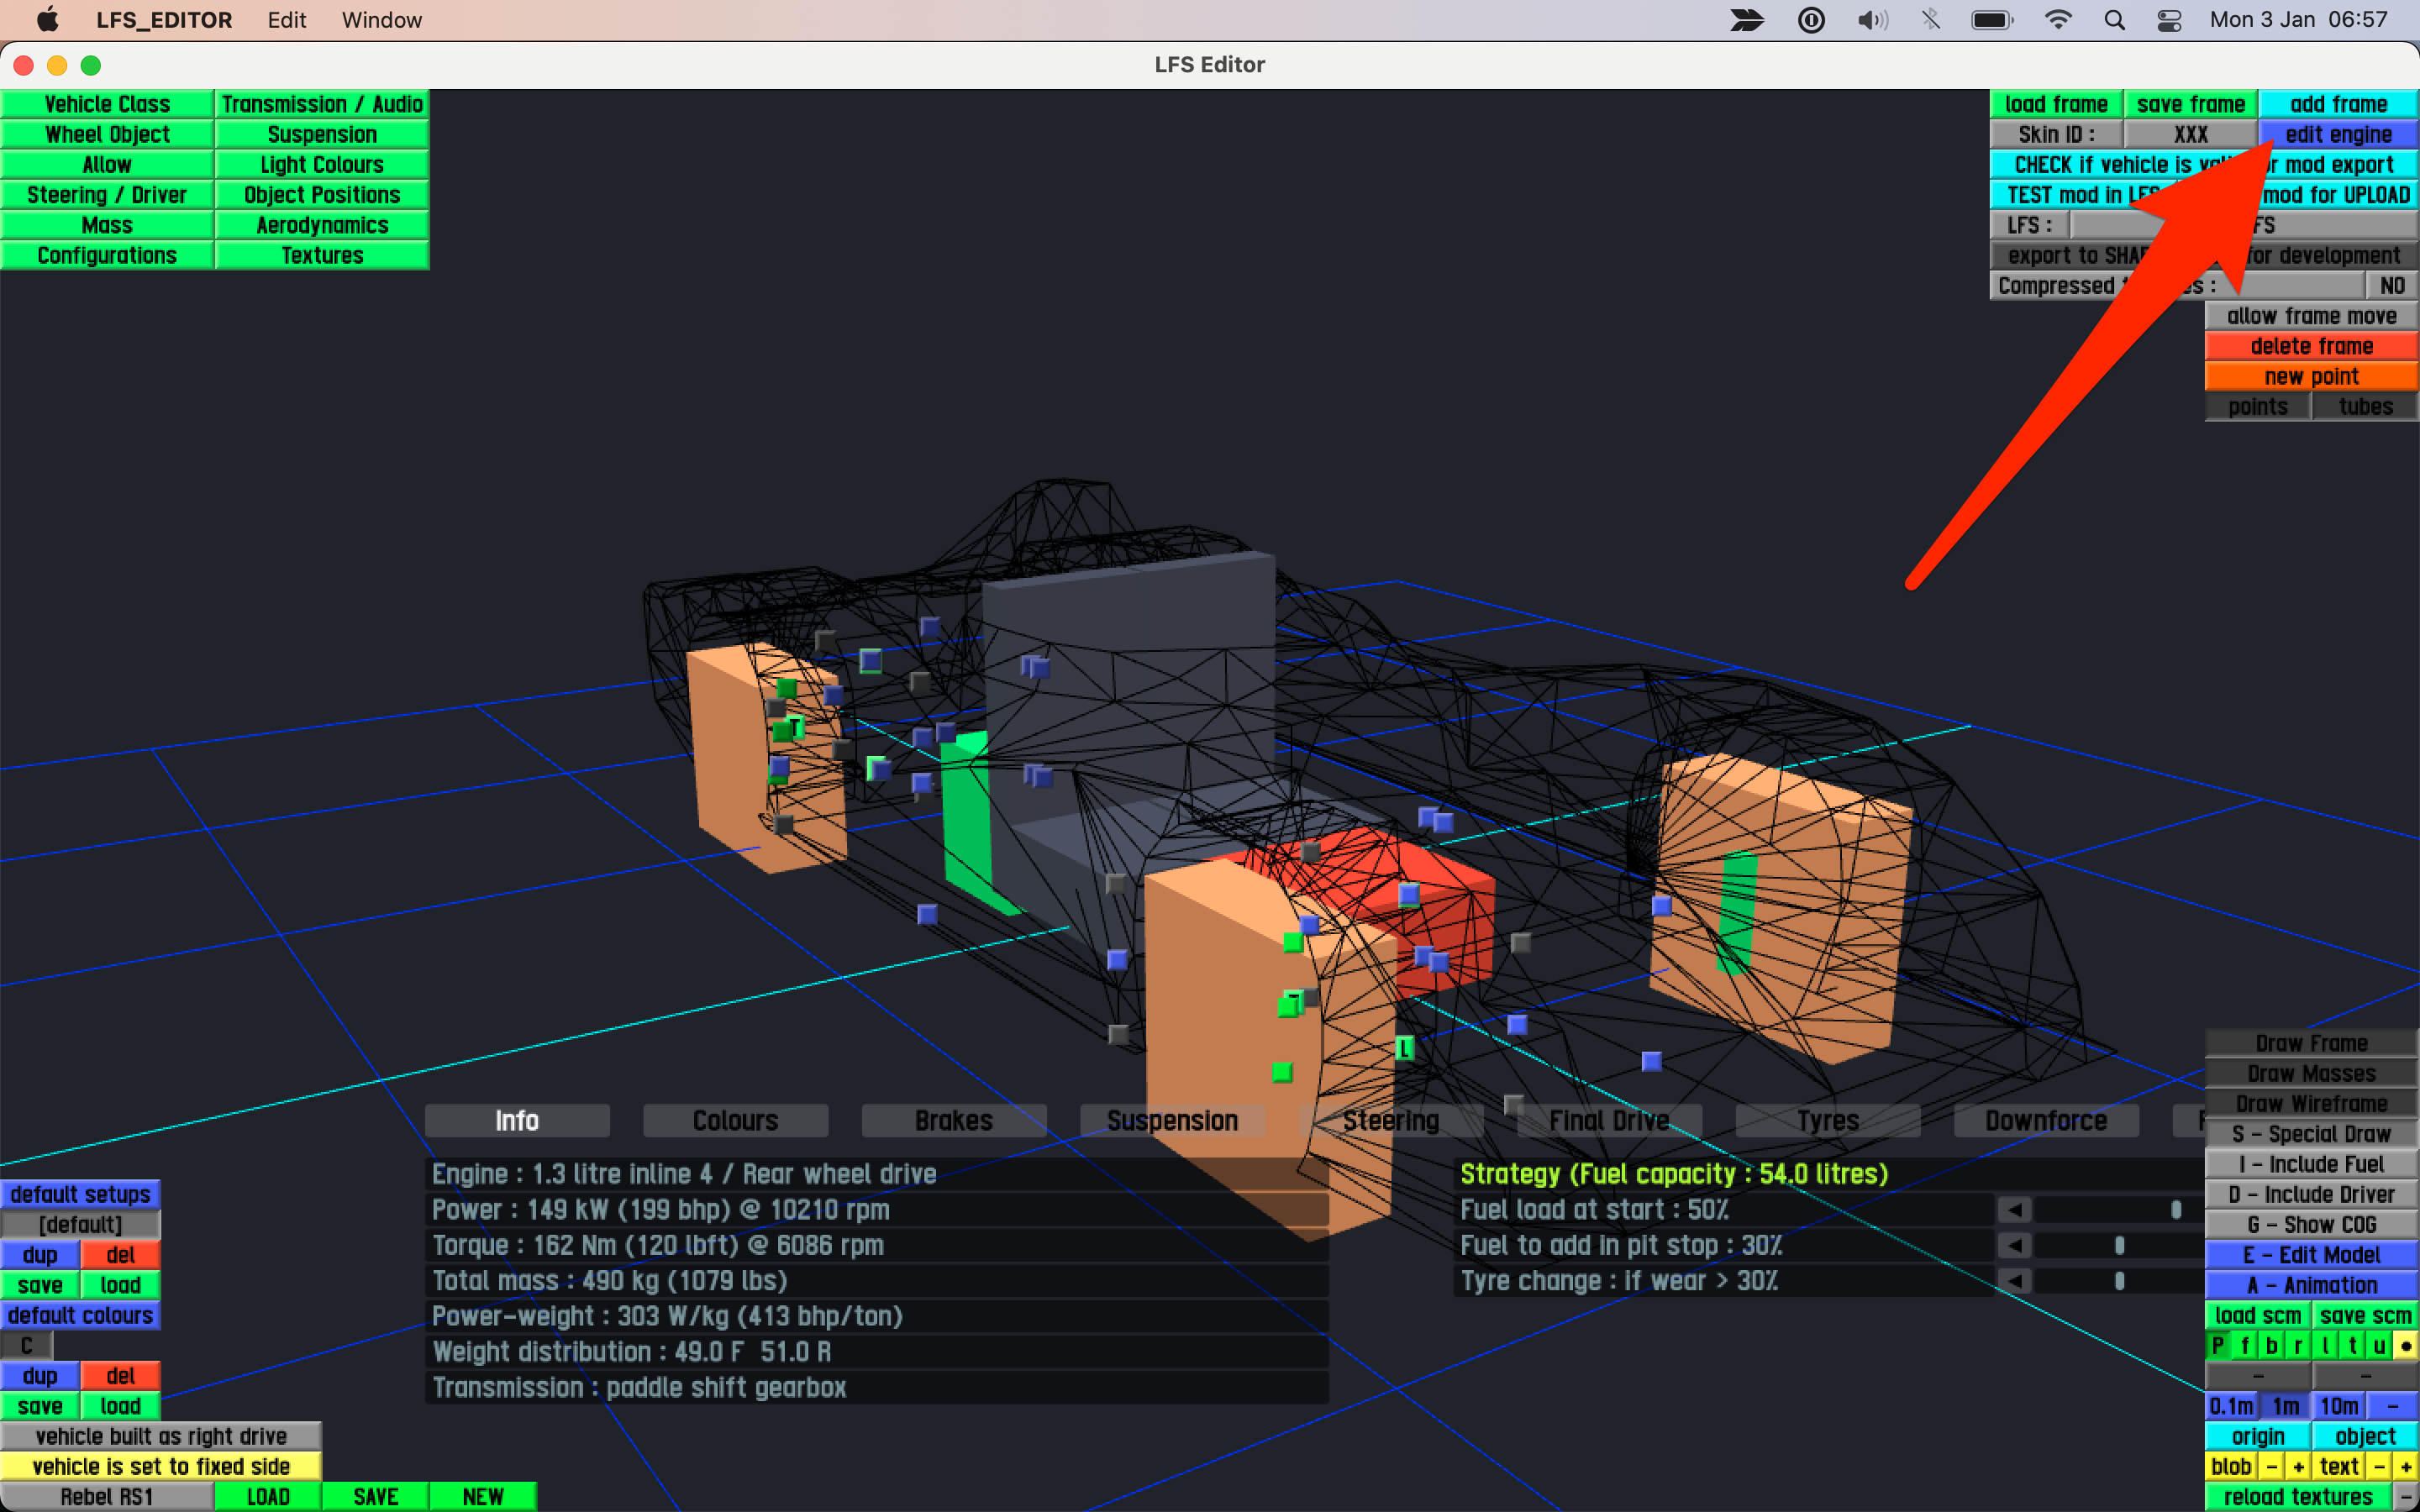Click the 'edit engine' button

2338,135
